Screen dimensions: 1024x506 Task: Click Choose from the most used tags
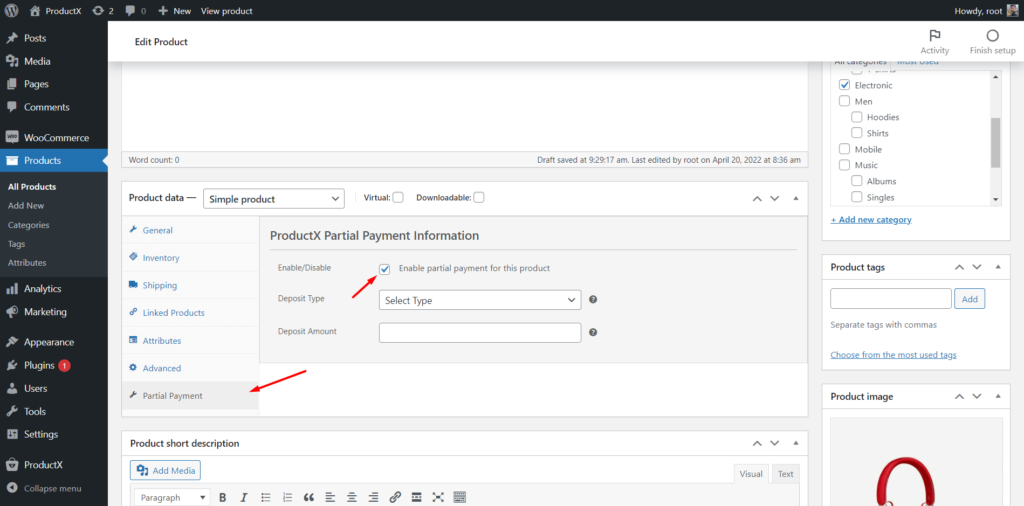point(893,355)
